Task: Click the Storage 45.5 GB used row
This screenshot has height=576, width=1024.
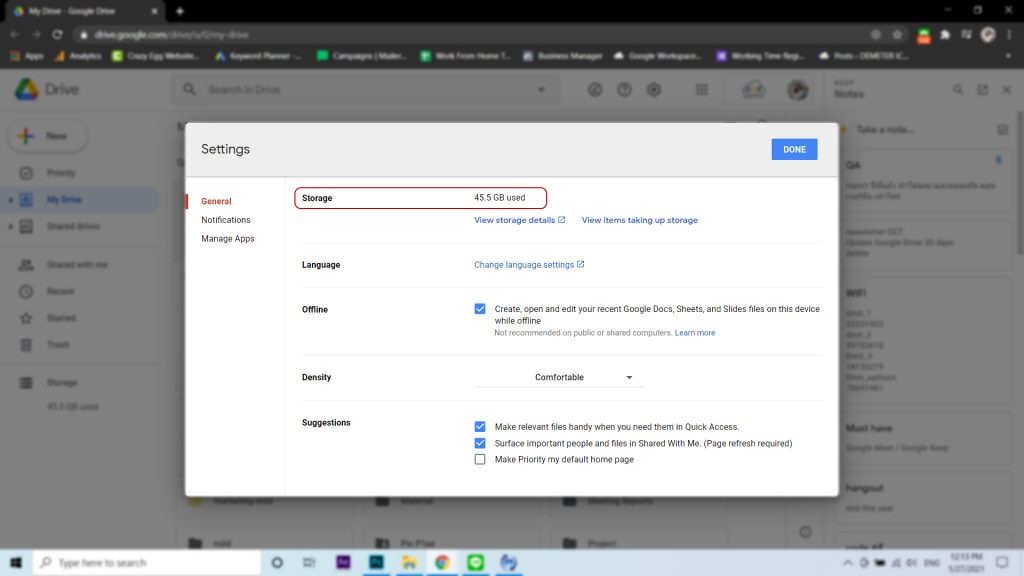Action: click(420, 198)
